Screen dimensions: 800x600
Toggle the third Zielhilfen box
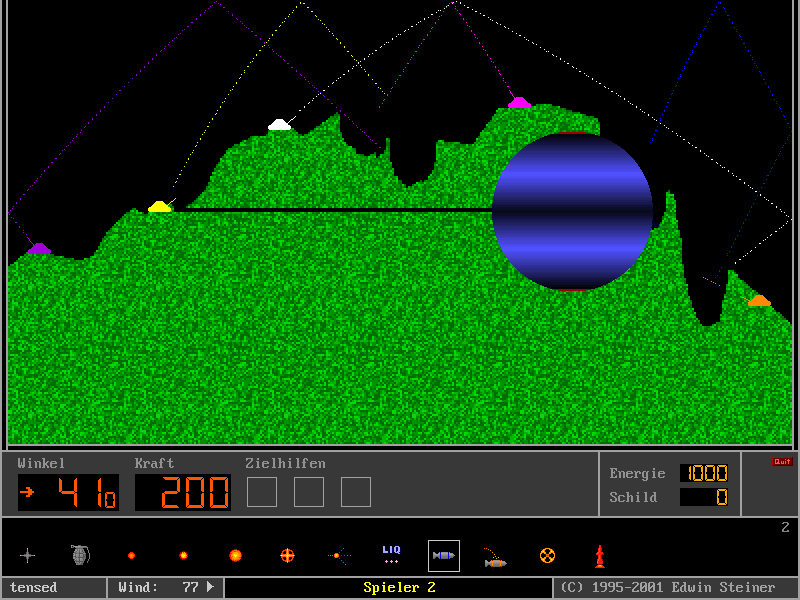pos(356,492)
